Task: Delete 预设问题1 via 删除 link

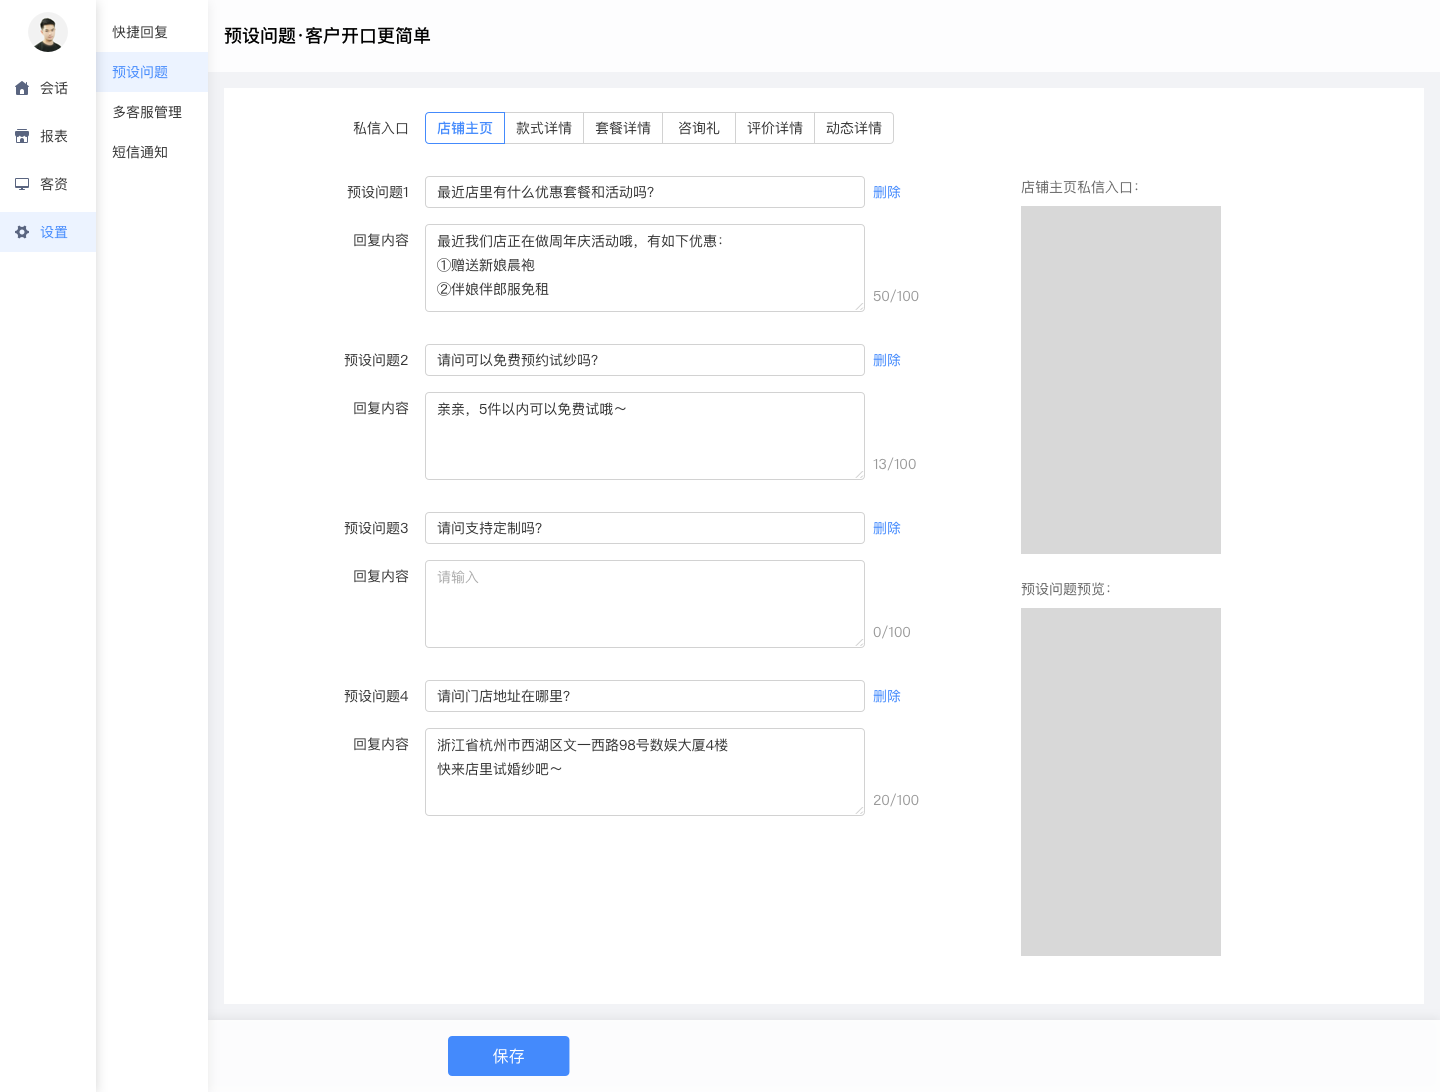Action: (887, 192)
